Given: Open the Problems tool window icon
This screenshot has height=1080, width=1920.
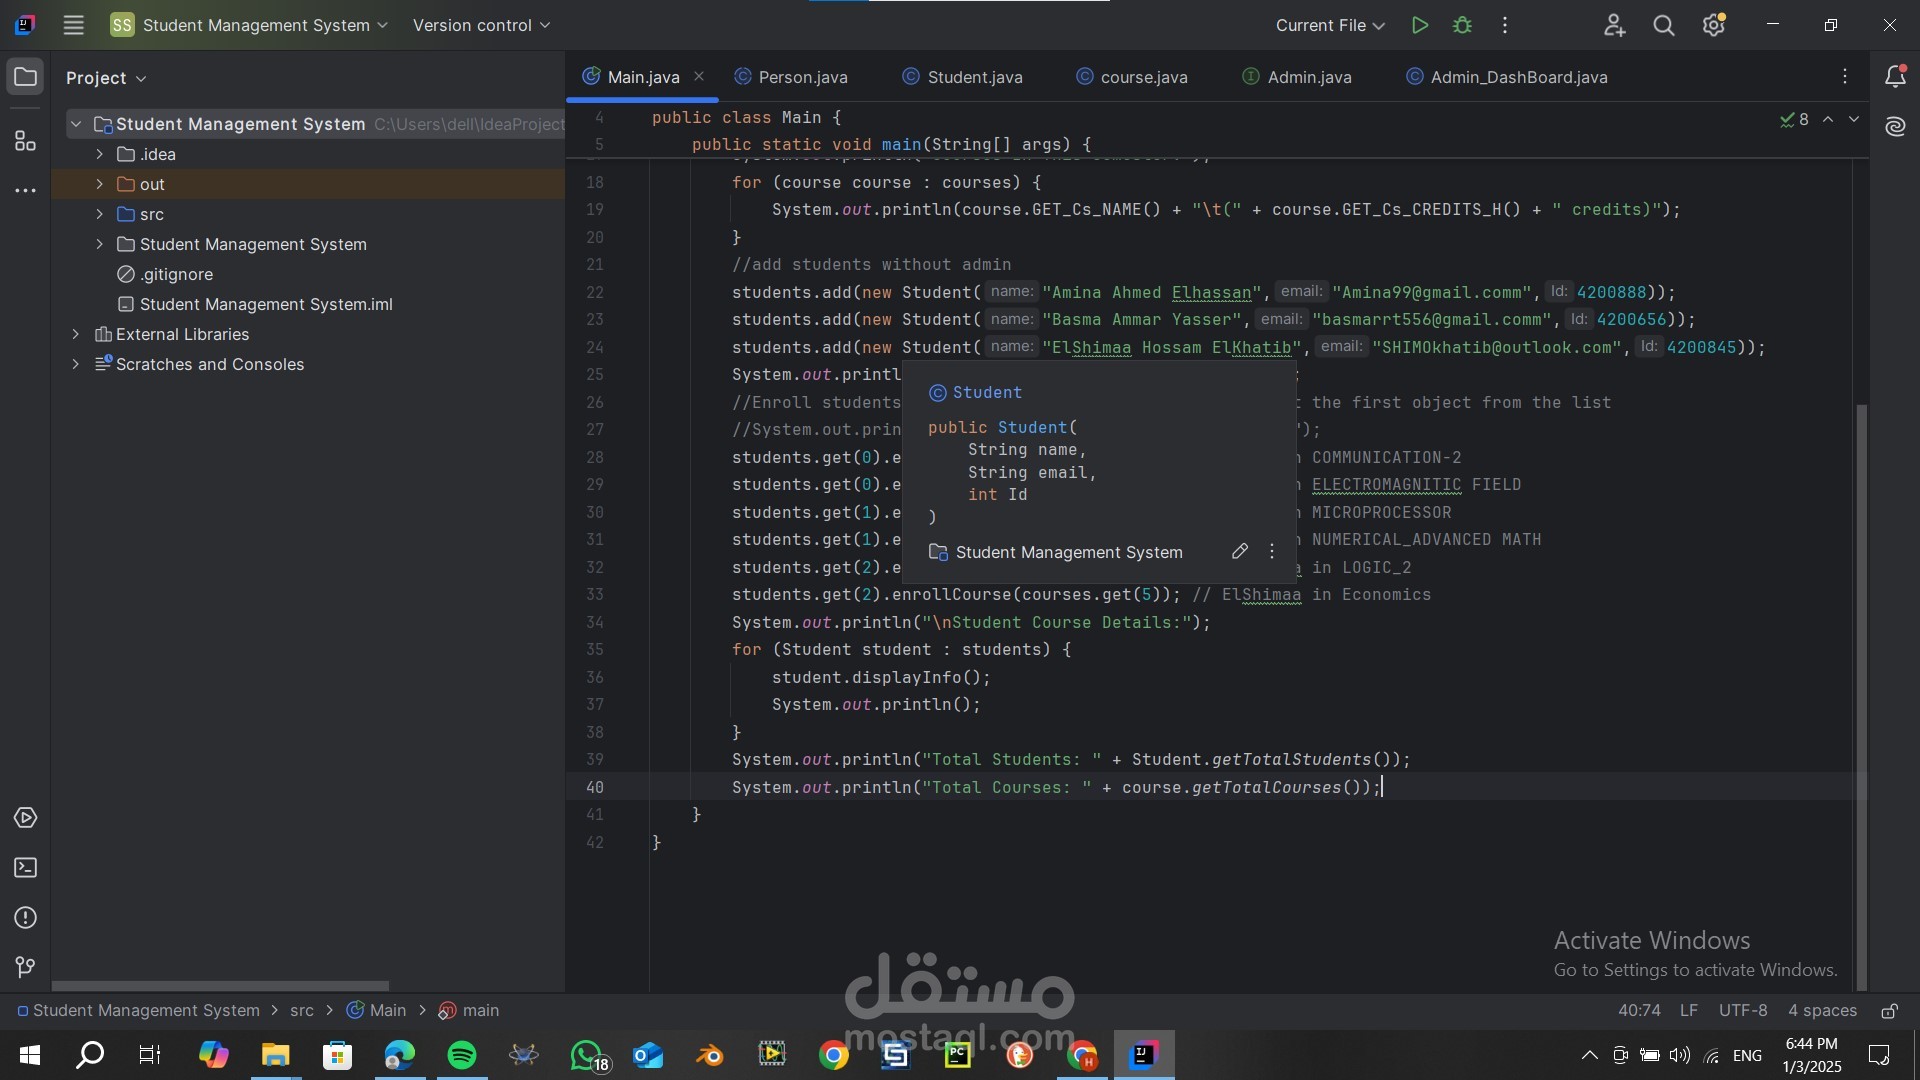Looking at the screenshot, I should tap(25, 918).
